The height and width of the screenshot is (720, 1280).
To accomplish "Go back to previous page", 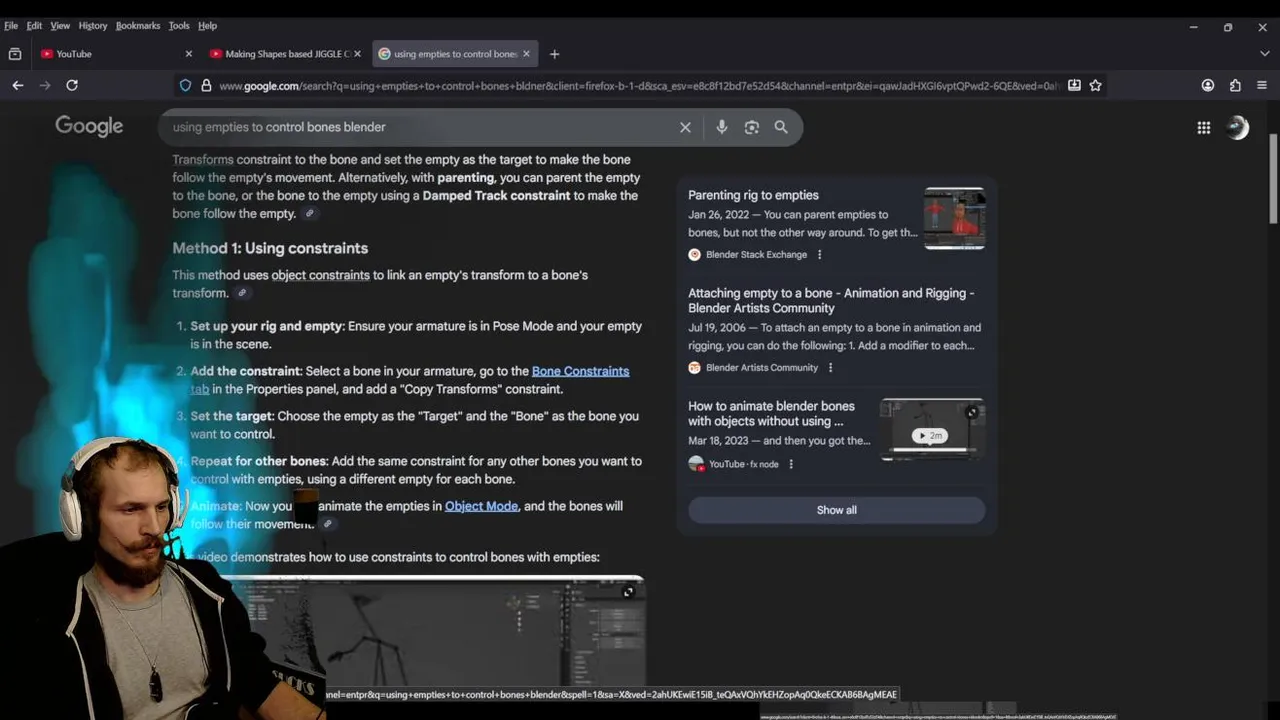I will click(x=18, y=86).
